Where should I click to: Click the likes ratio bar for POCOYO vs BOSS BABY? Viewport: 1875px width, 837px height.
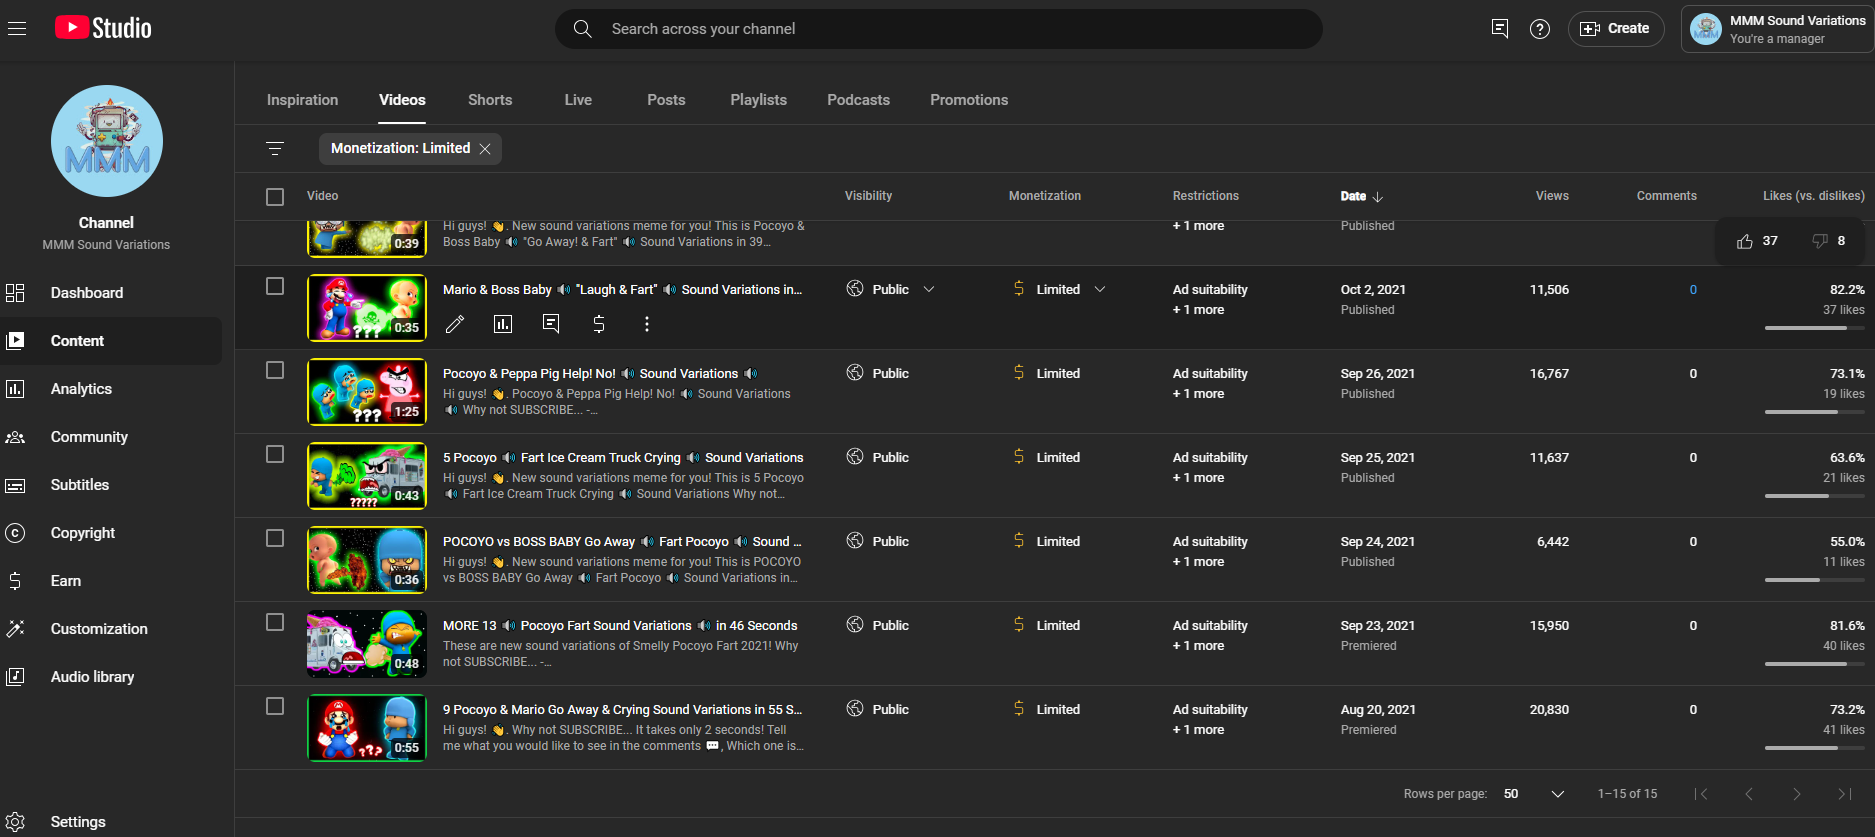(1815, 580)
